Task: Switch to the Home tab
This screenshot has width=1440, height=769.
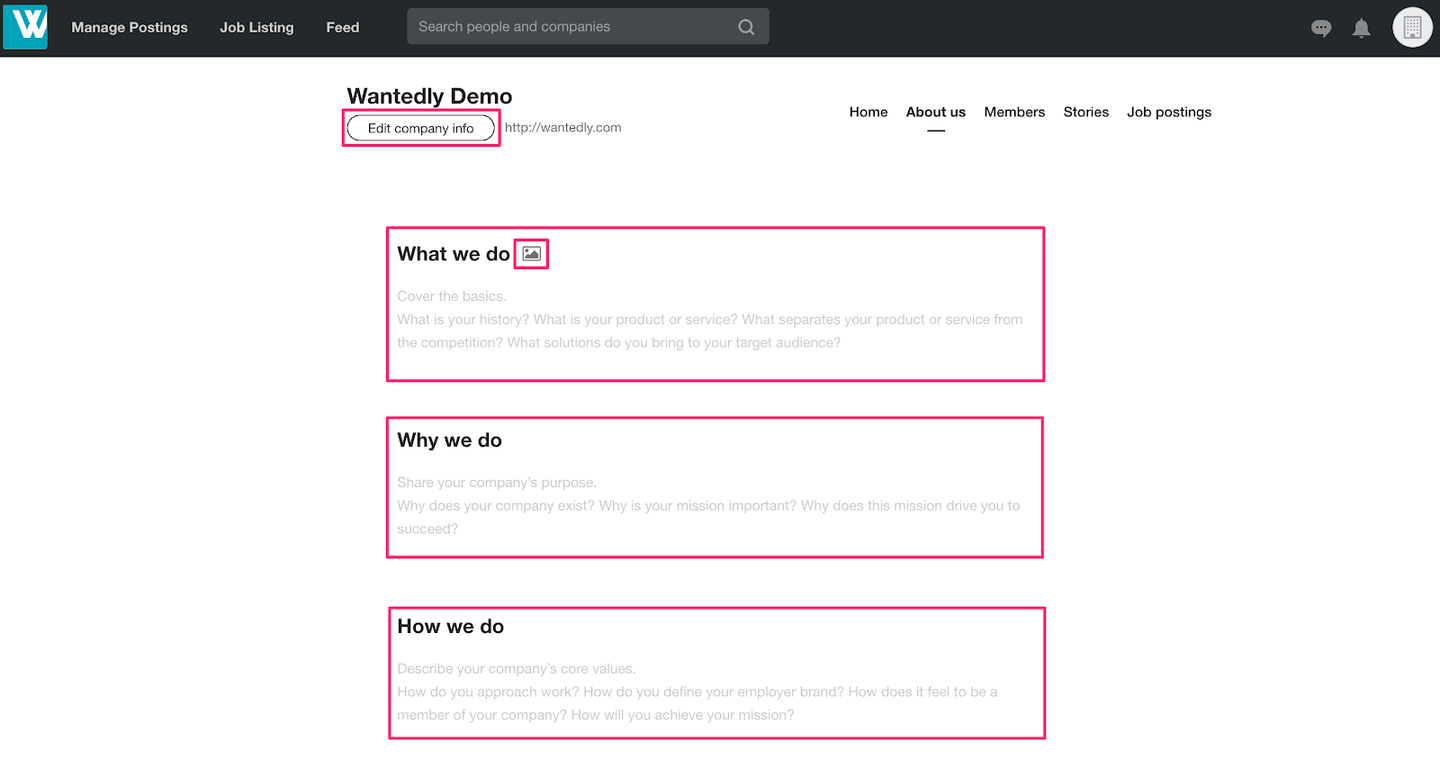Action: (x=868, y=112)
